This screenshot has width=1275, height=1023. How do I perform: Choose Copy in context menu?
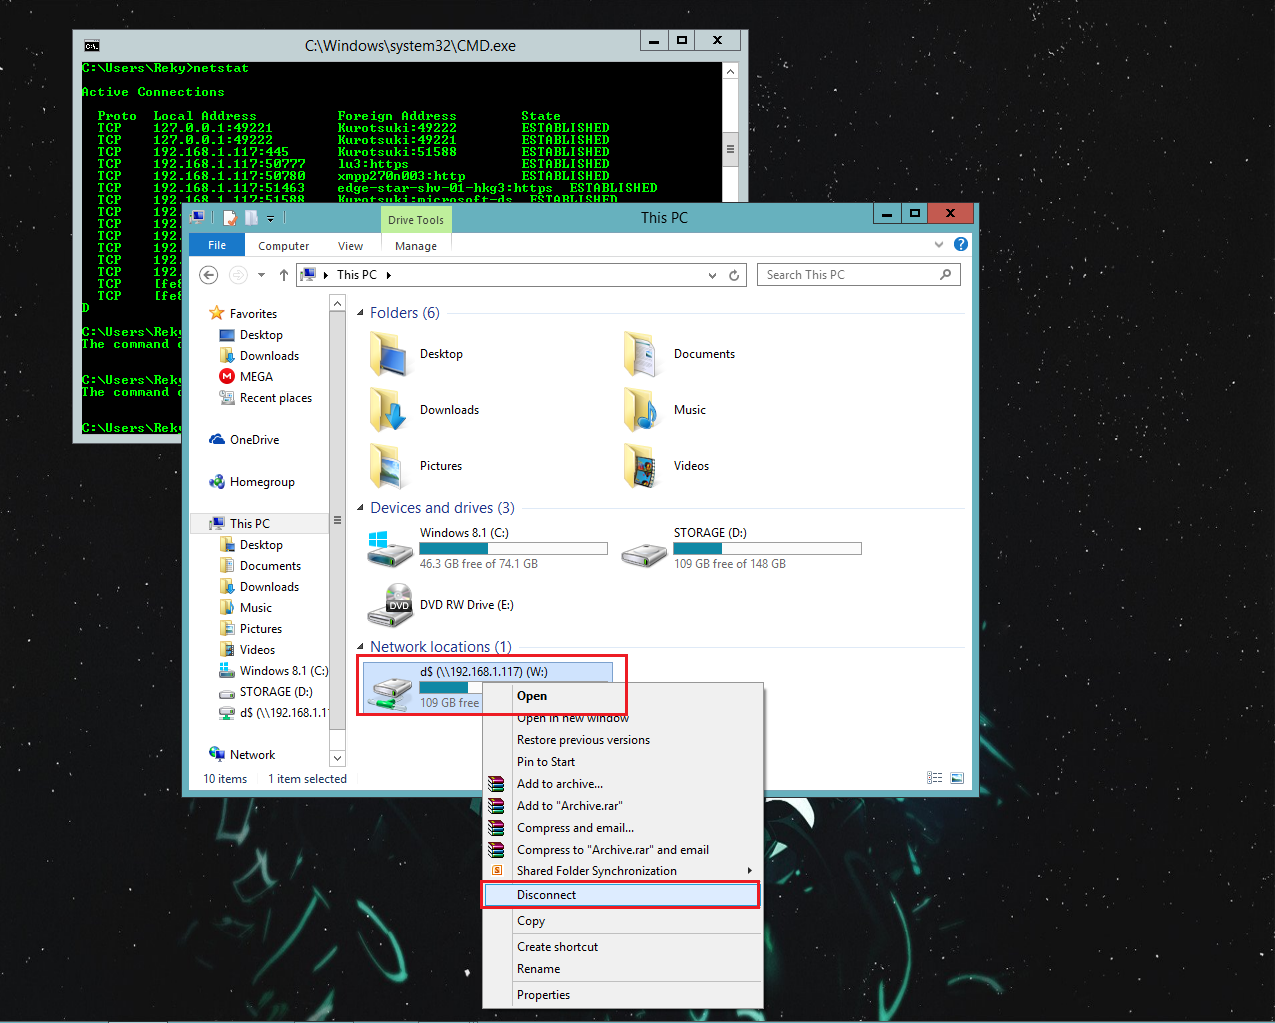pos(622,921)
